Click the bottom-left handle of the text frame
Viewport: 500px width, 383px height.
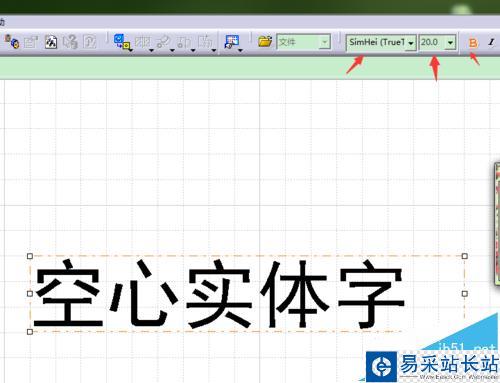(30, 332)
